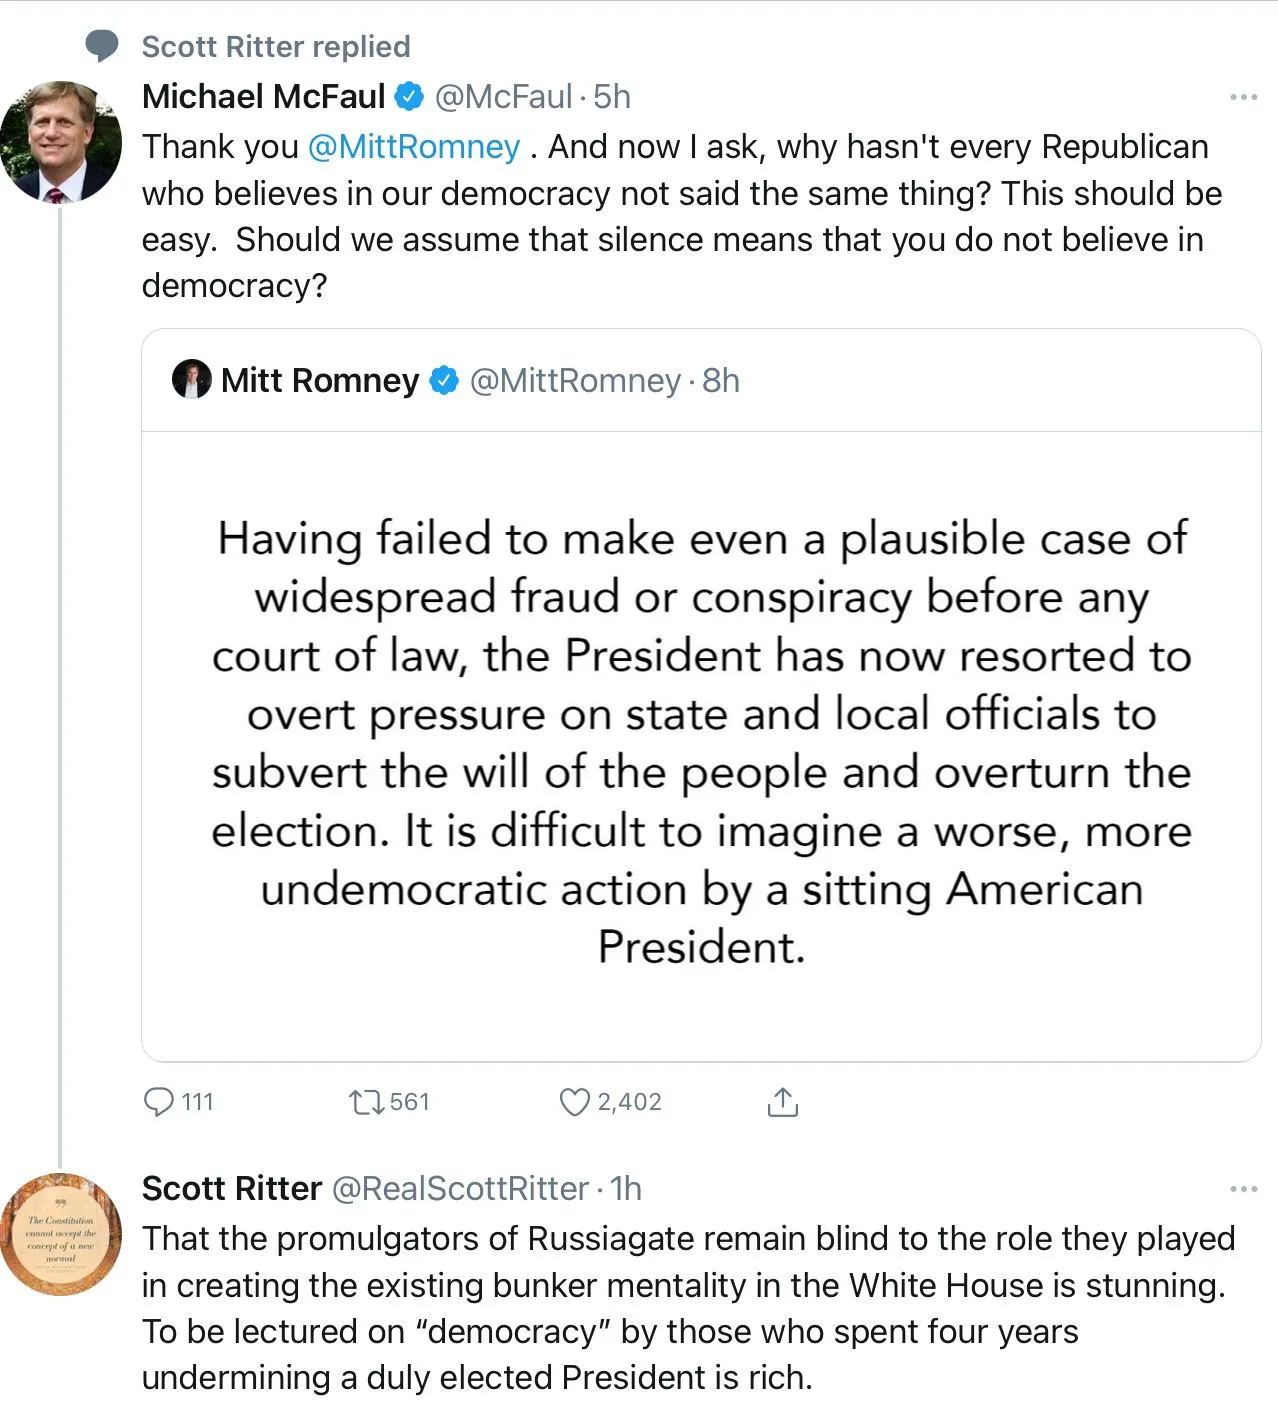Click the Scott Ritter replied speech bubble

[101, 46]
